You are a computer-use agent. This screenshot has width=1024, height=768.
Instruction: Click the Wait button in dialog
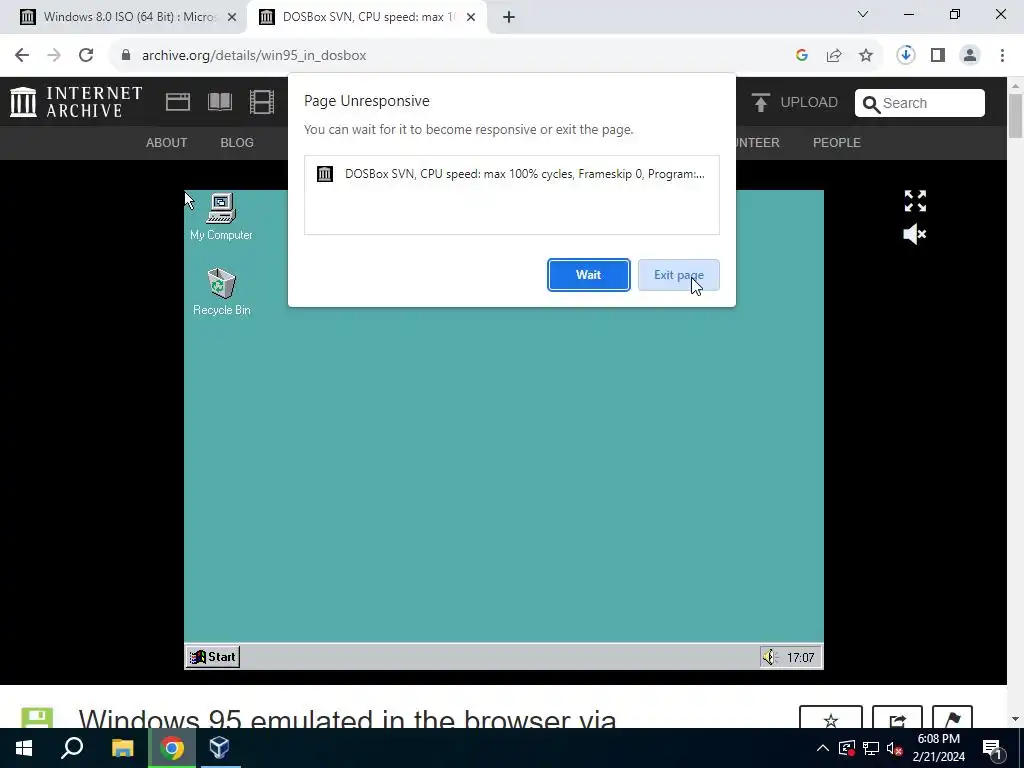click(588, 275)
